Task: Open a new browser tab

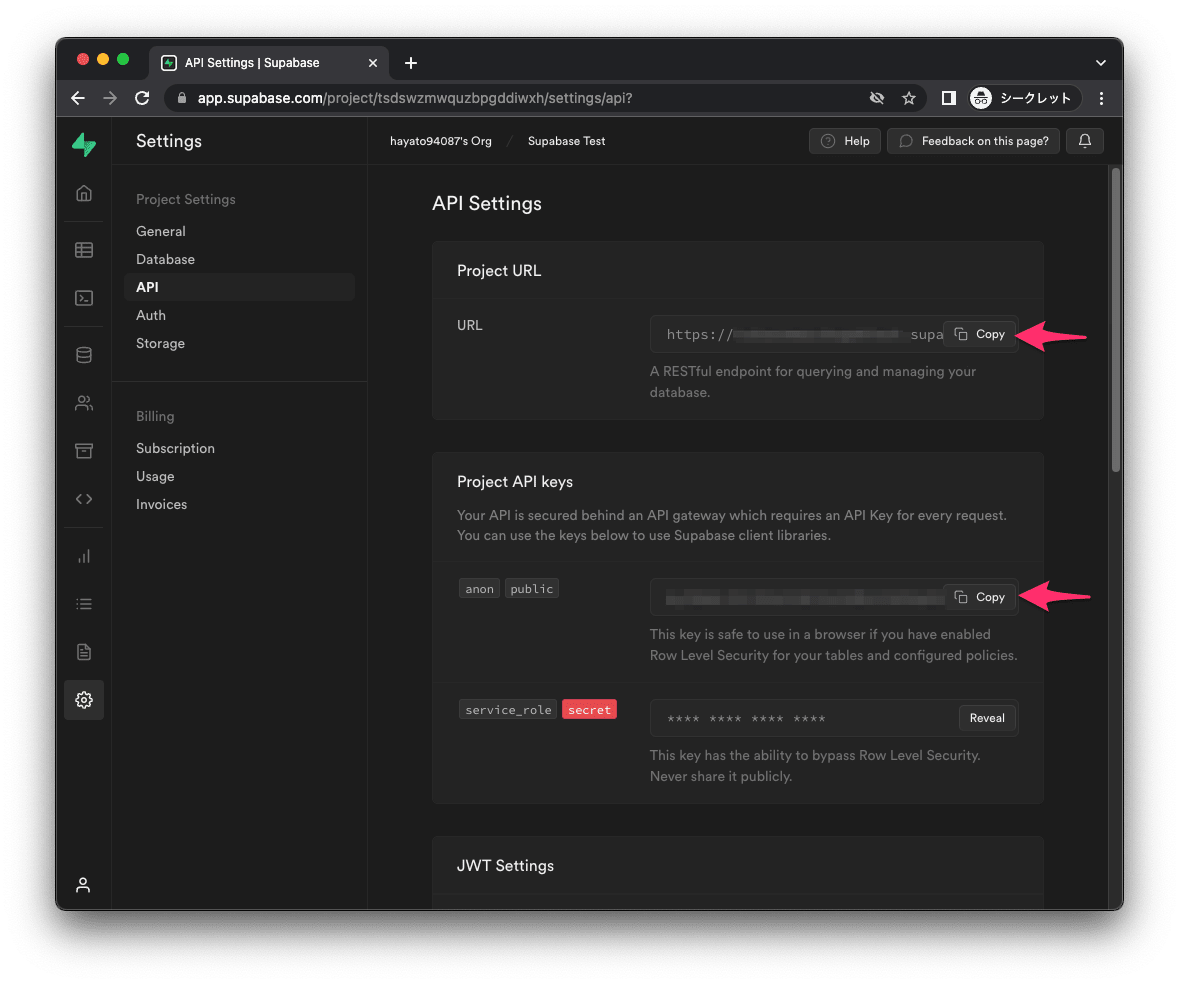Action: [411, 63]
